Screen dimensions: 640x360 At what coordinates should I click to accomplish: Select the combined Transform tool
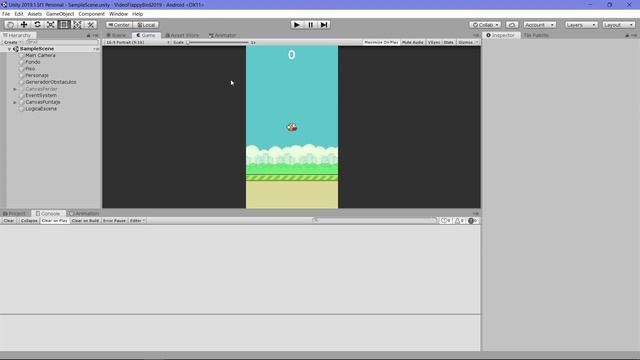click(x=77, y=25)
